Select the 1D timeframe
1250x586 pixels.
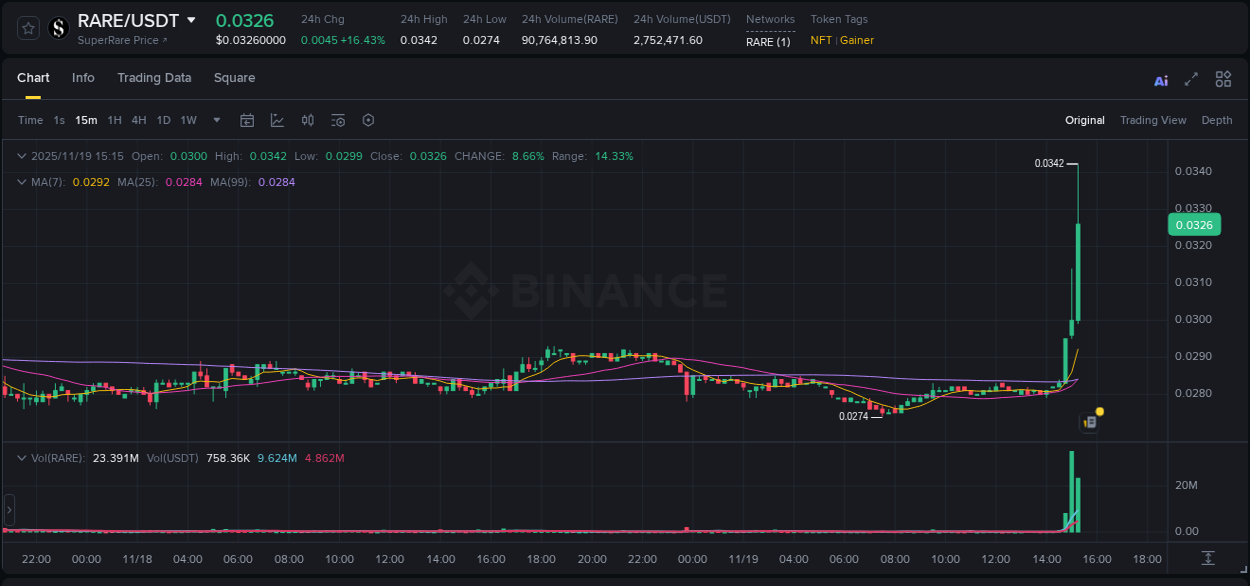(x=163, y=120)
